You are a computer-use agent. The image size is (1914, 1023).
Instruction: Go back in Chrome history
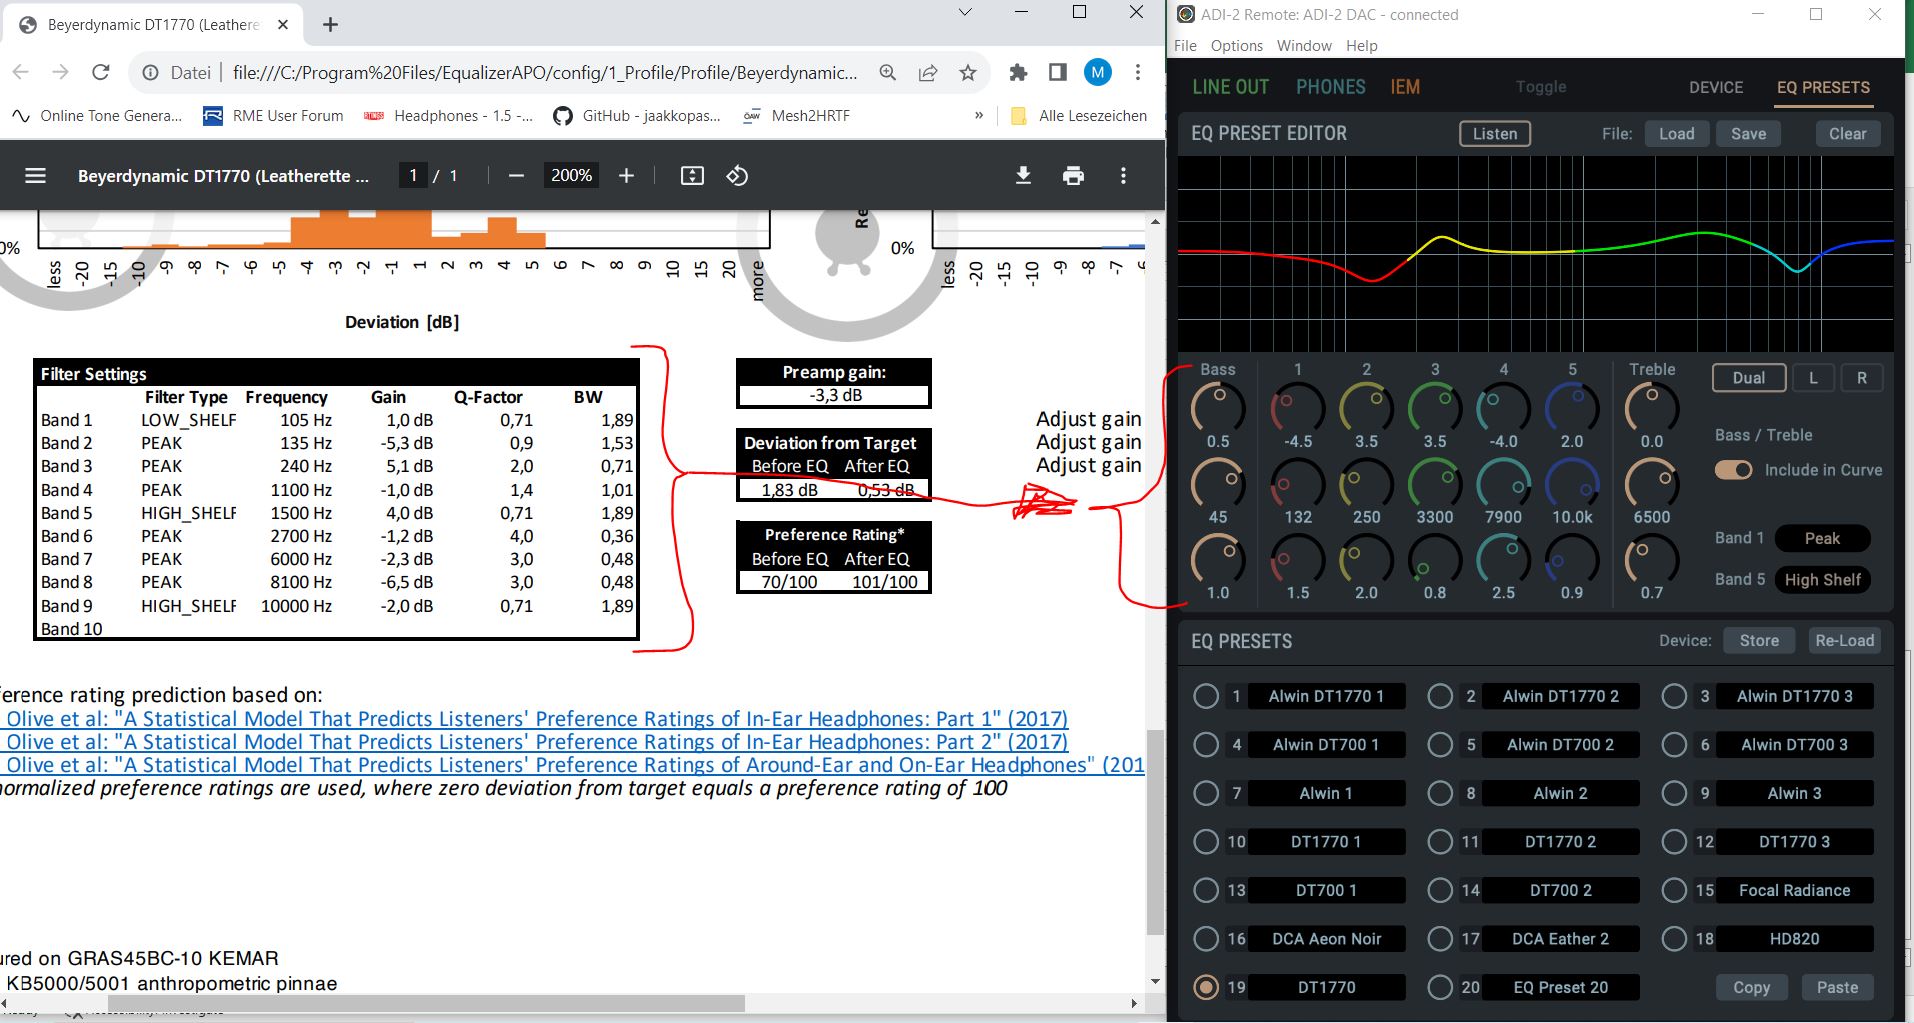click(x=21, y=72)
